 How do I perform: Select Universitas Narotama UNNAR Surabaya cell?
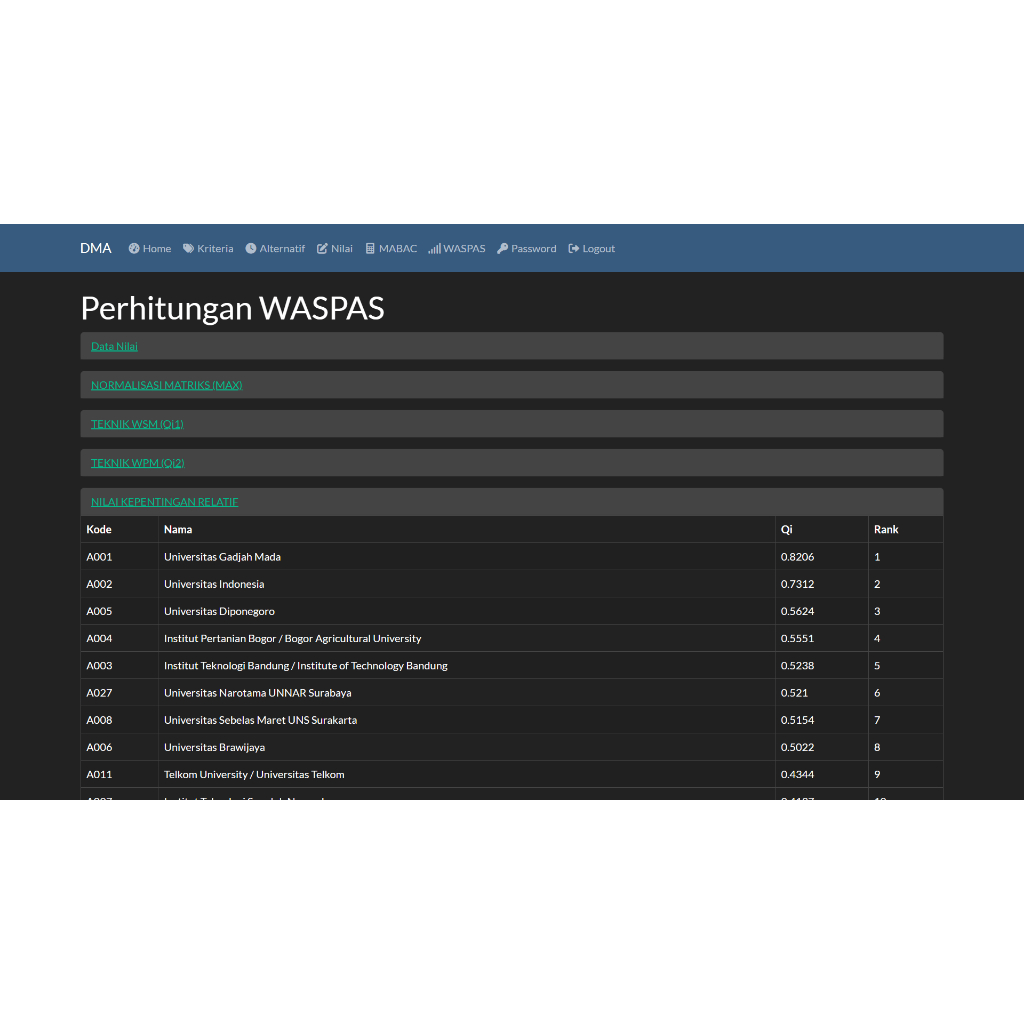point(466,693)
